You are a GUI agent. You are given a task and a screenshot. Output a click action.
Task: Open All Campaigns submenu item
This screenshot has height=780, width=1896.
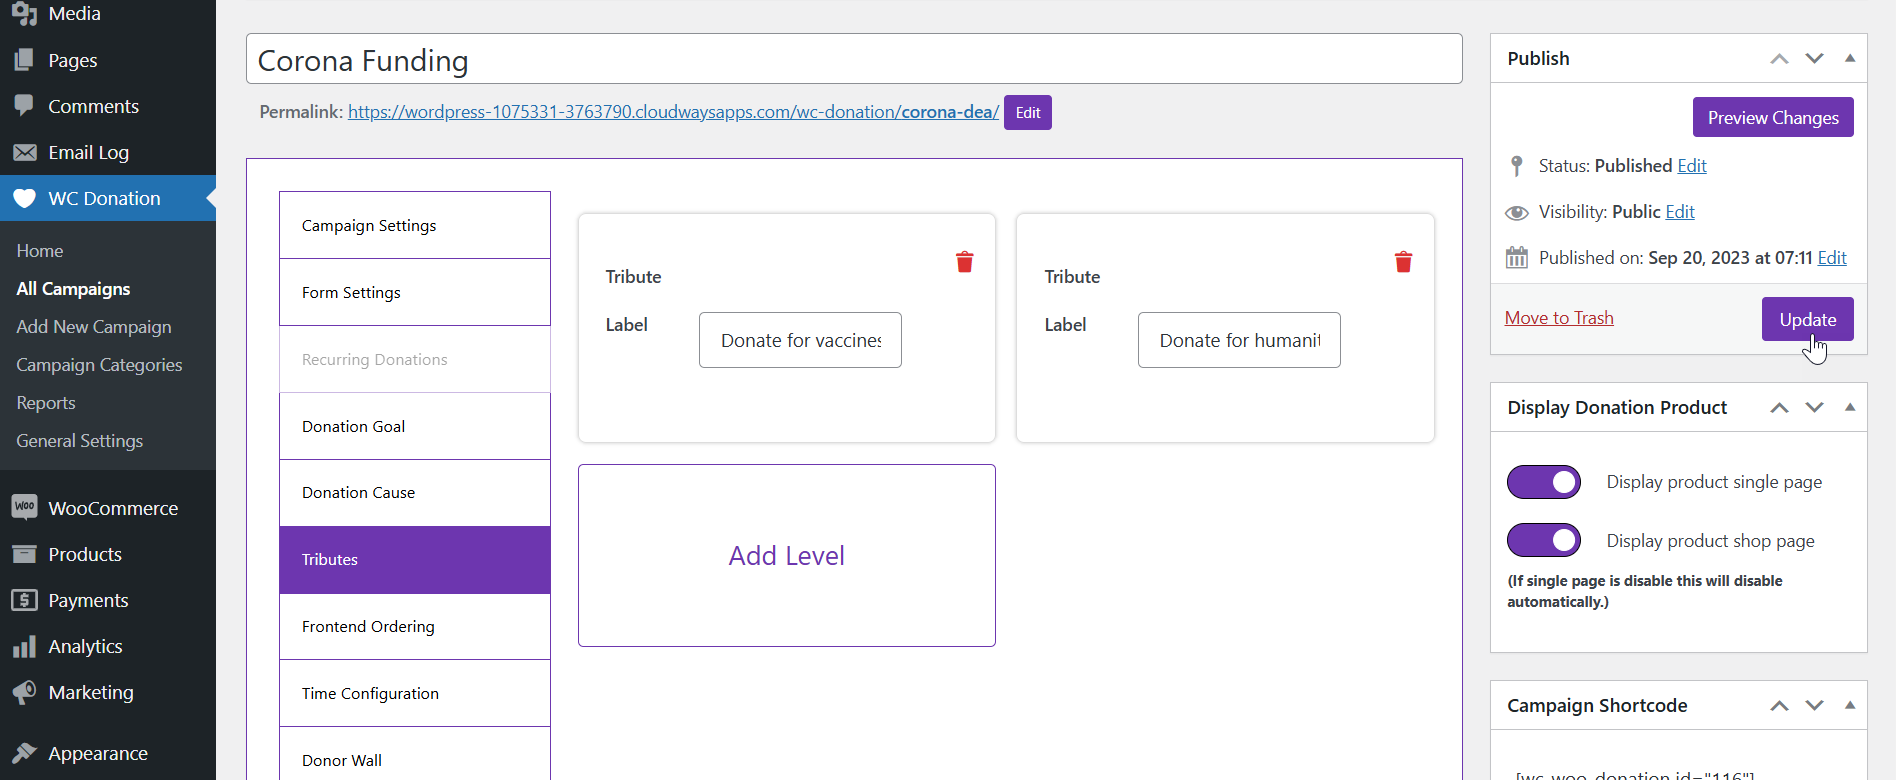click(73, 289)
